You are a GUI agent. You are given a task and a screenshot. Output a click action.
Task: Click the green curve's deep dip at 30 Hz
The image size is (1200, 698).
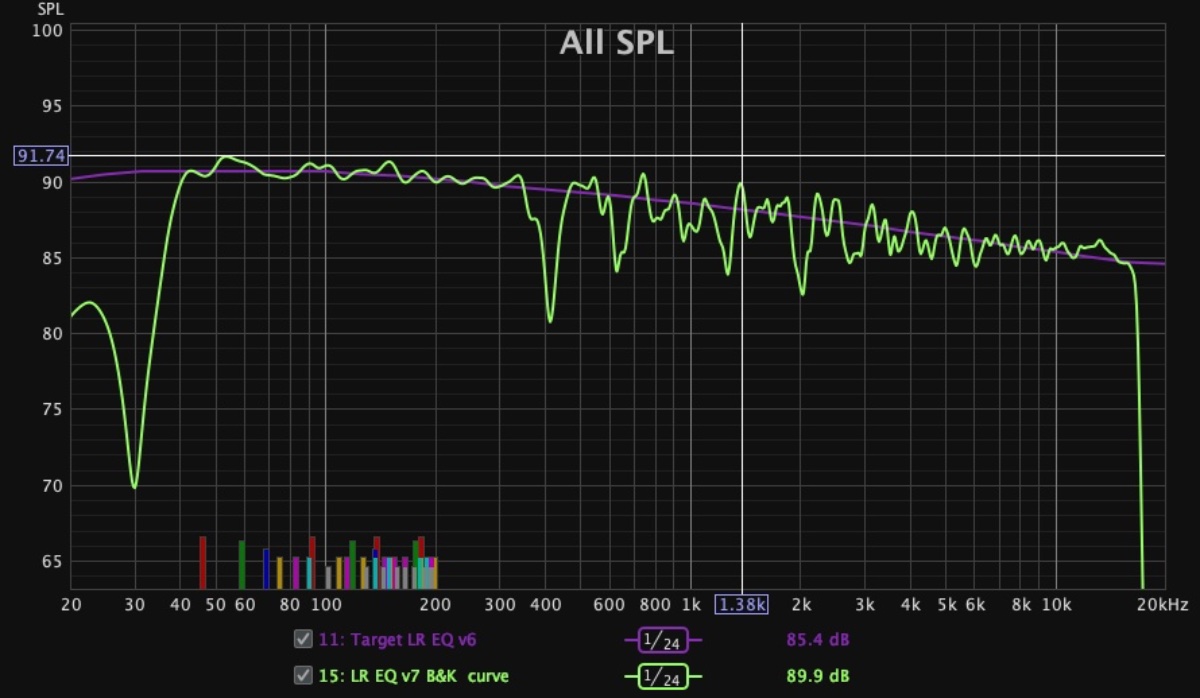coord(134,486)
